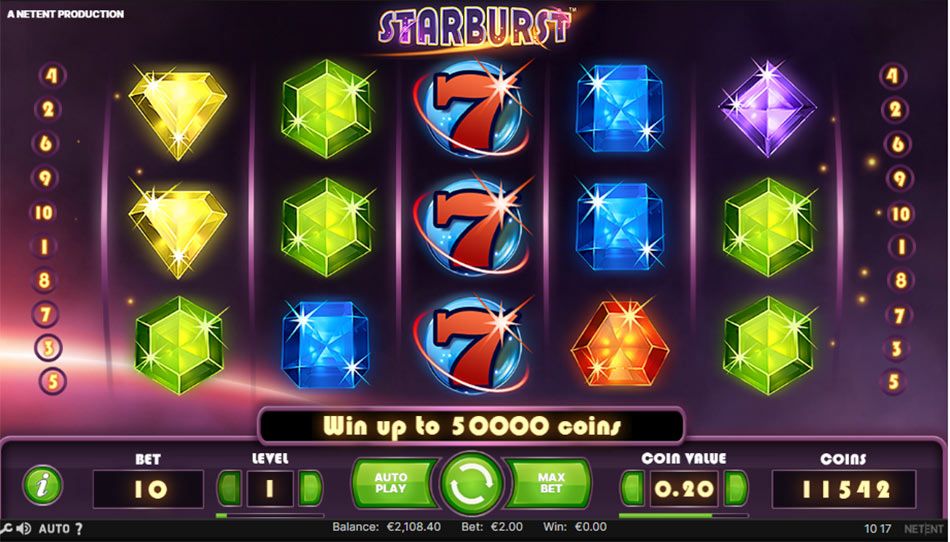The height and width of the screenshot is (542, 950).
Task: Increase coin value with right arrow
Action: tap(736, 488)
